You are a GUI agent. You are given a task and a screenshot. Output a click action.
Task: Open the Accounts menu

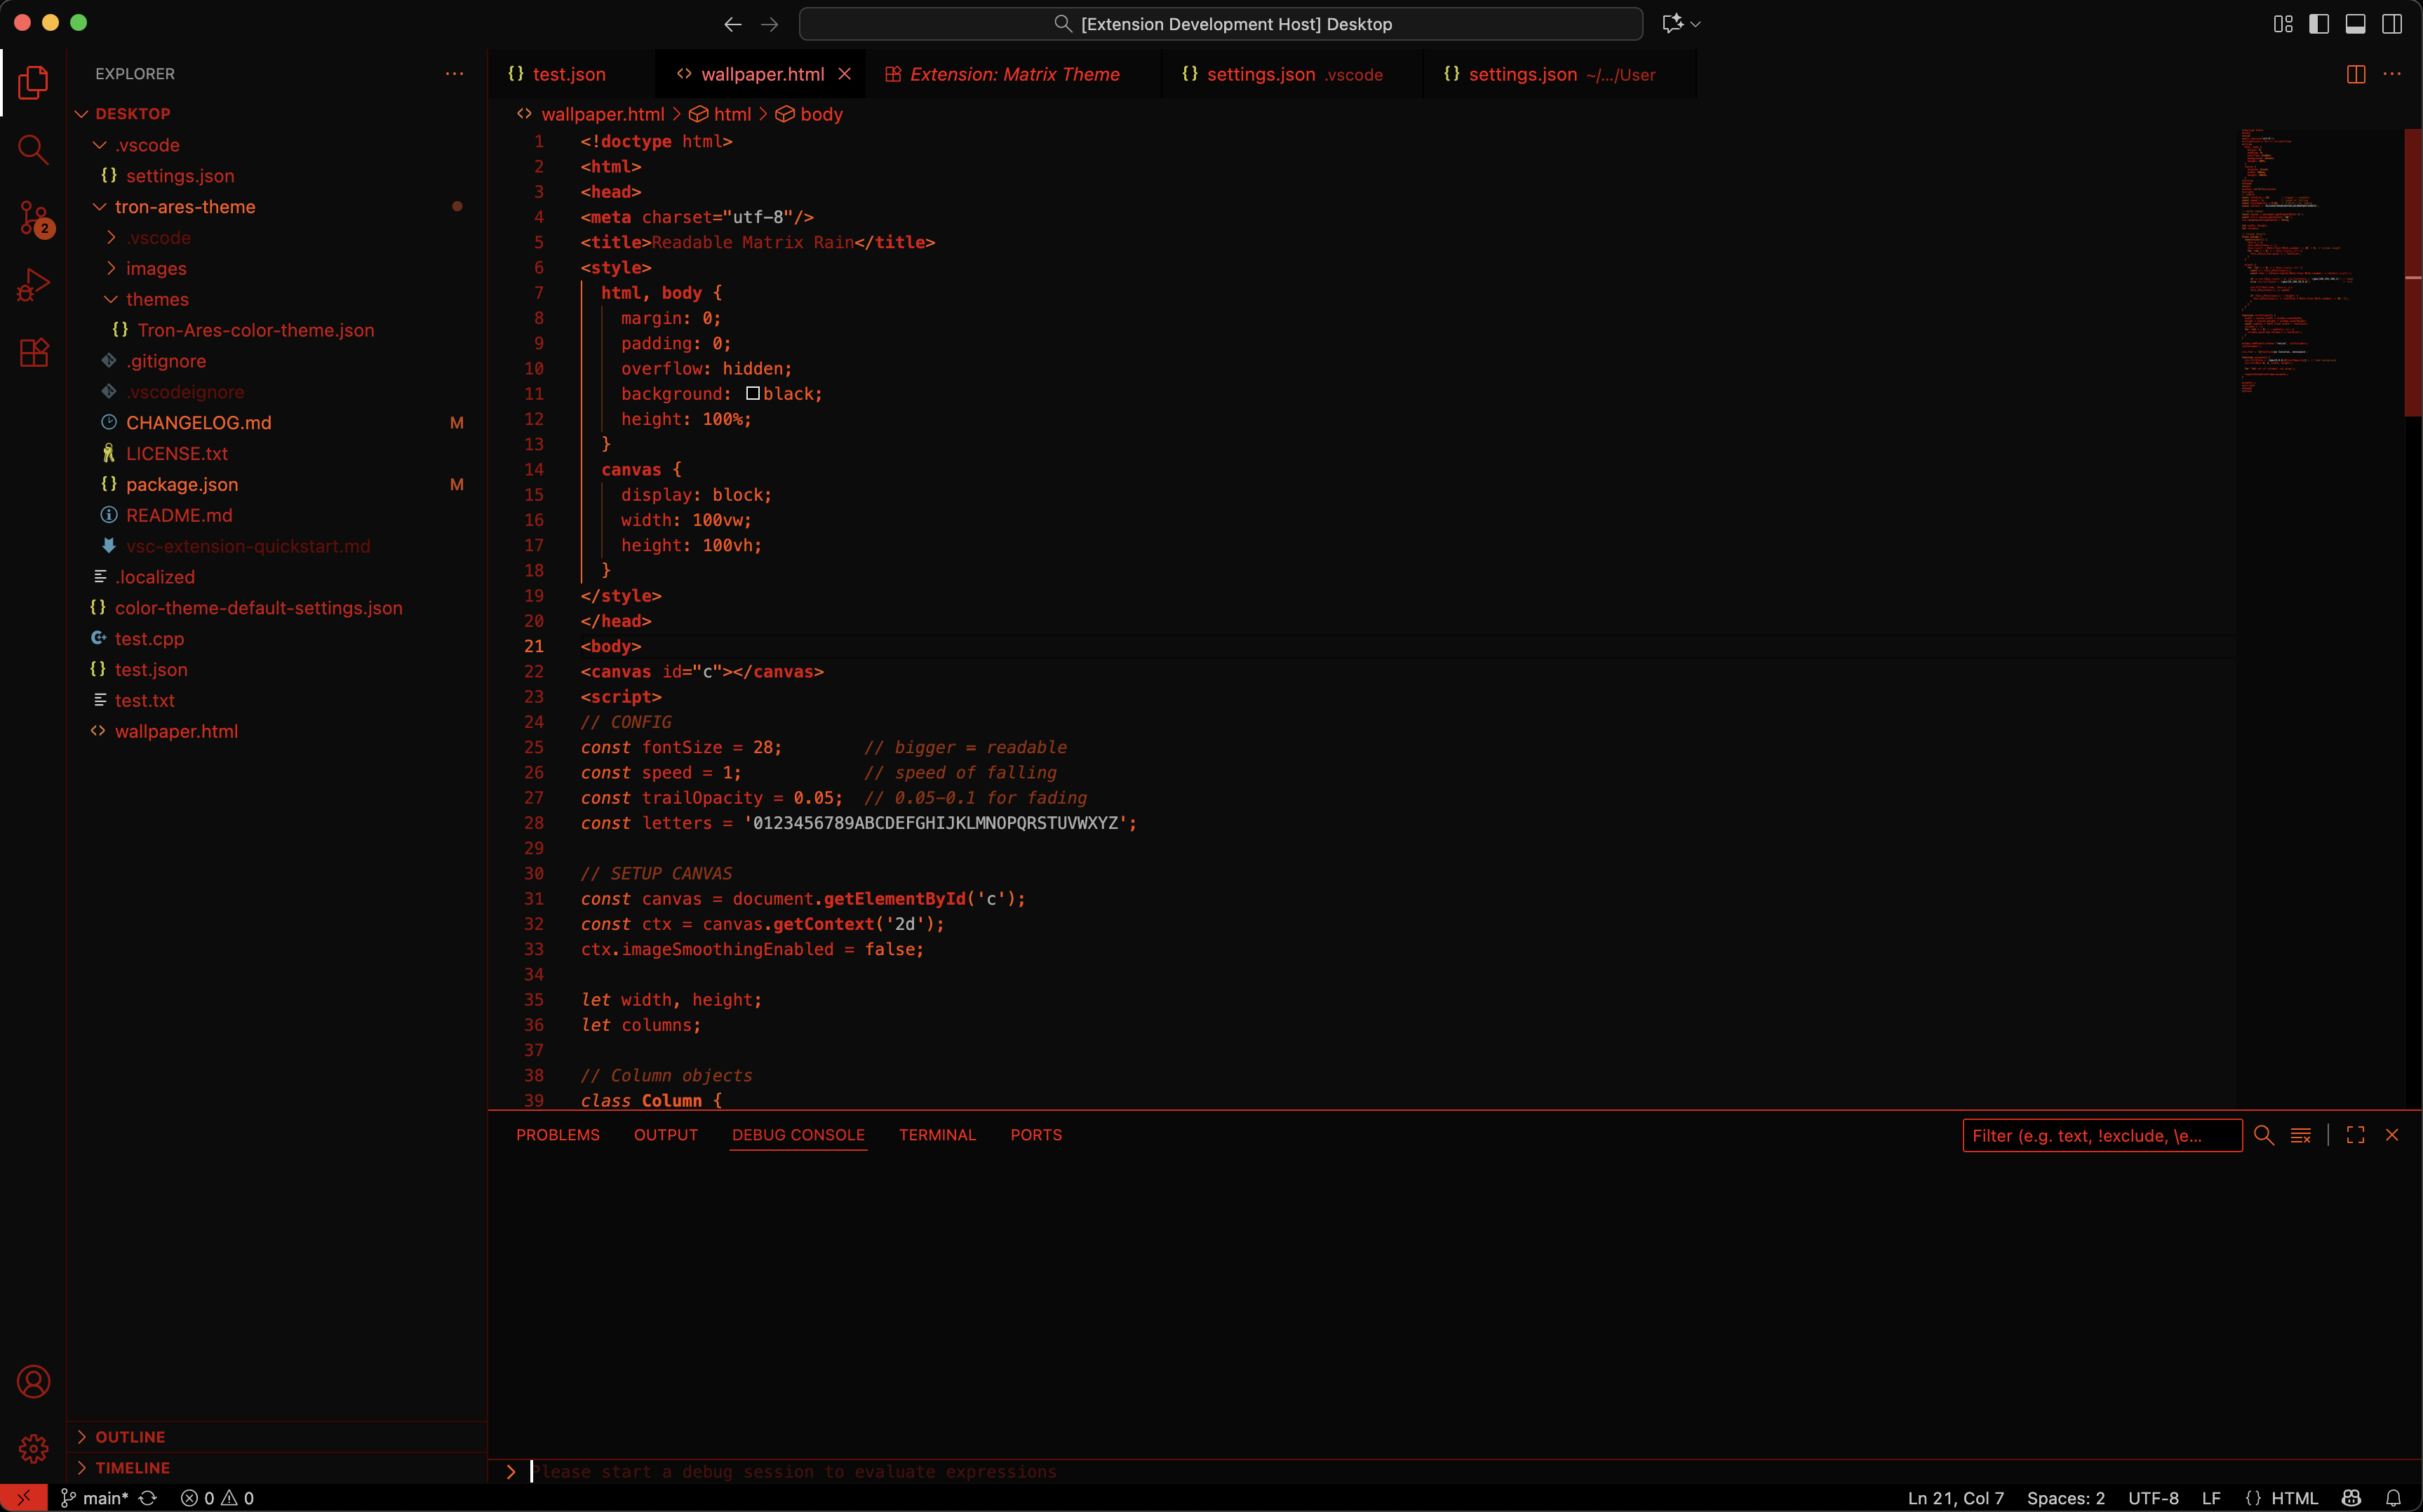pos(34,1381)
